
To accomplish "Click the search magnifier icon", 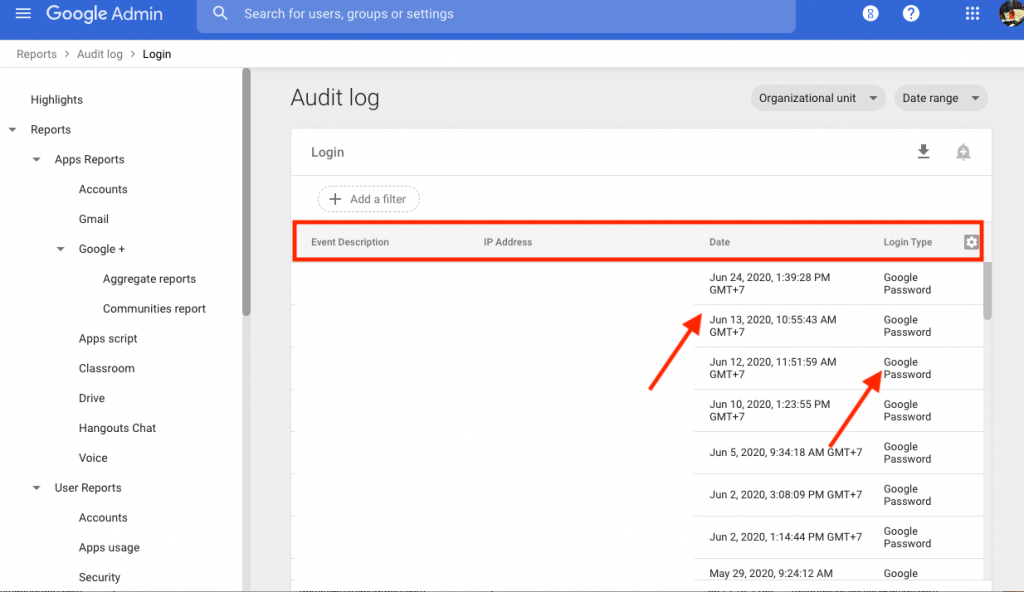I will 220,14.
